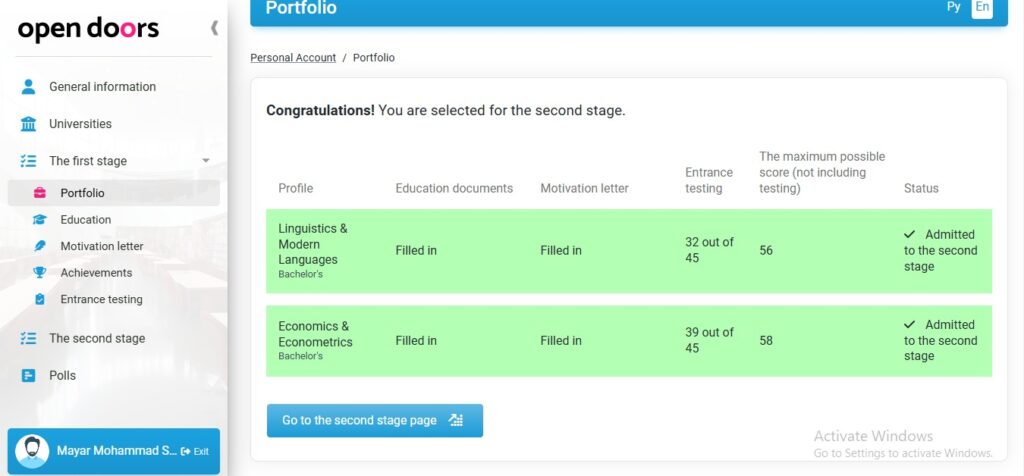Image resolution: width=1024 pixels, height=476 pixels.
Task: Collapse the sidebar with the chevron
Action: pos(214,27)
